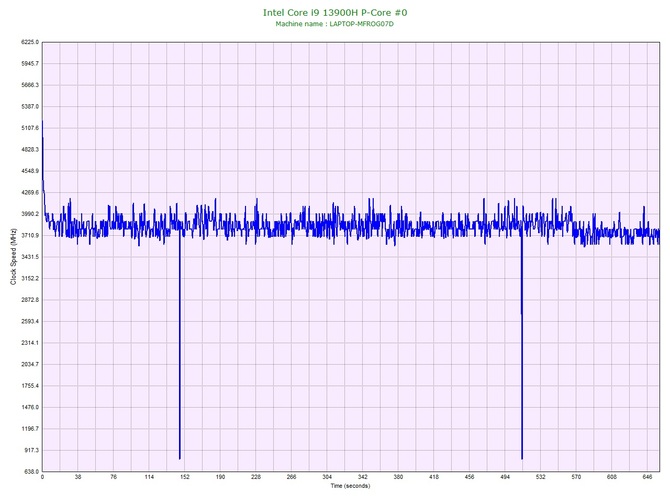Click the x-axis tick label 342

pos(362,477)
